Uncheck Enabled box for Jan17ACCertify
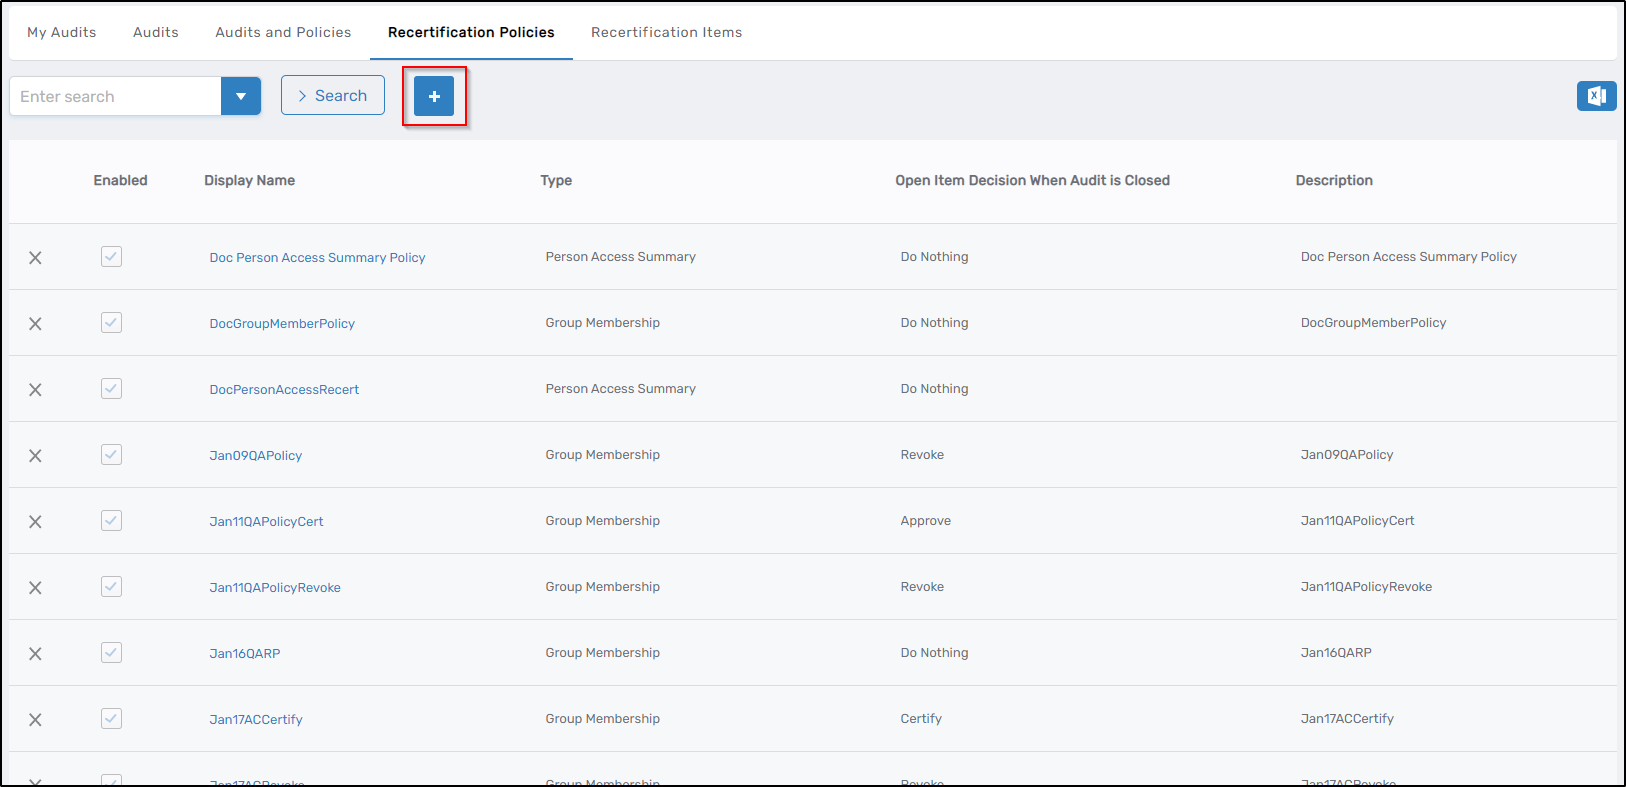This screenshot has height=787, width=1626. (111, 719)
